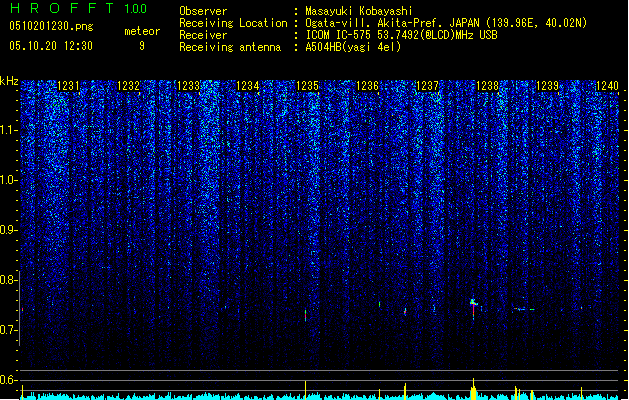Image resolution: width=629 pixels, height=400 pixels.
Task: Click the 0.7 frequency axis label
Action: (x=8, y=330)
